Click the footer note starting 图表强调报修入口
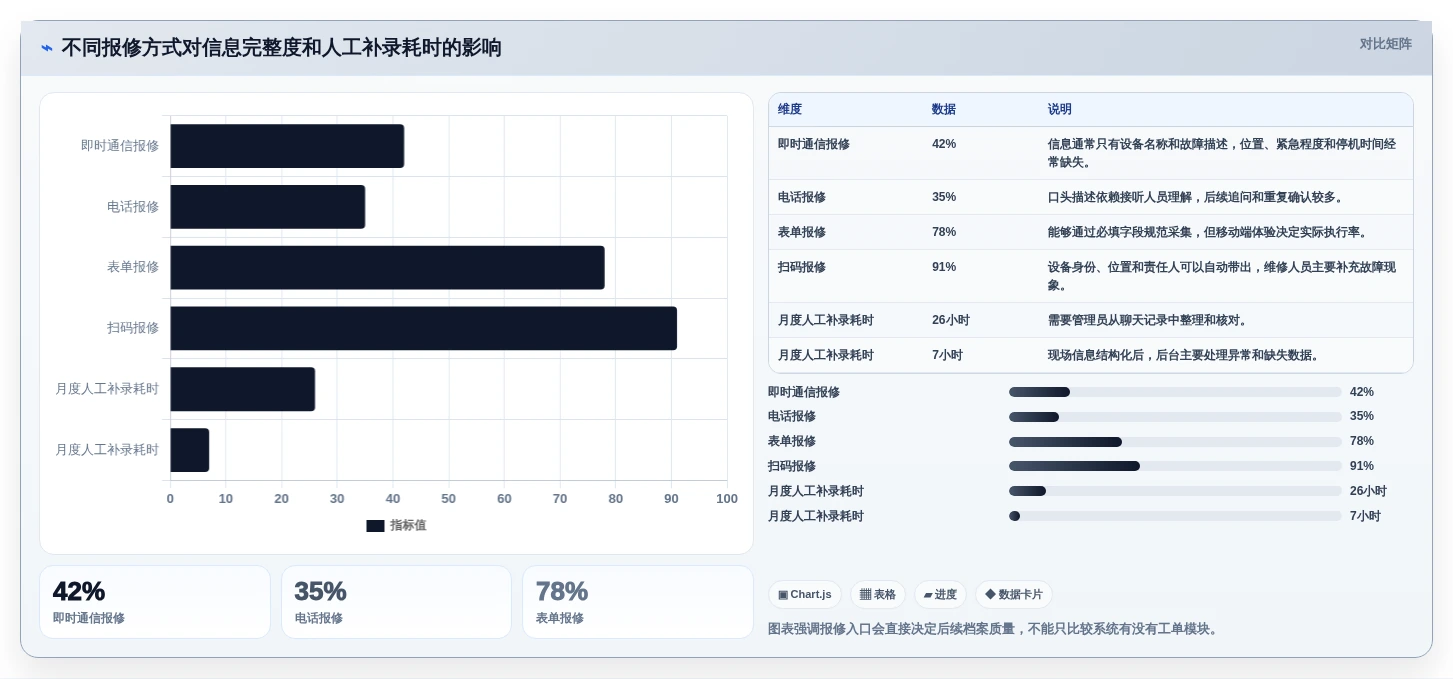Screen dimensions: 1453x679 coord(995,629)
